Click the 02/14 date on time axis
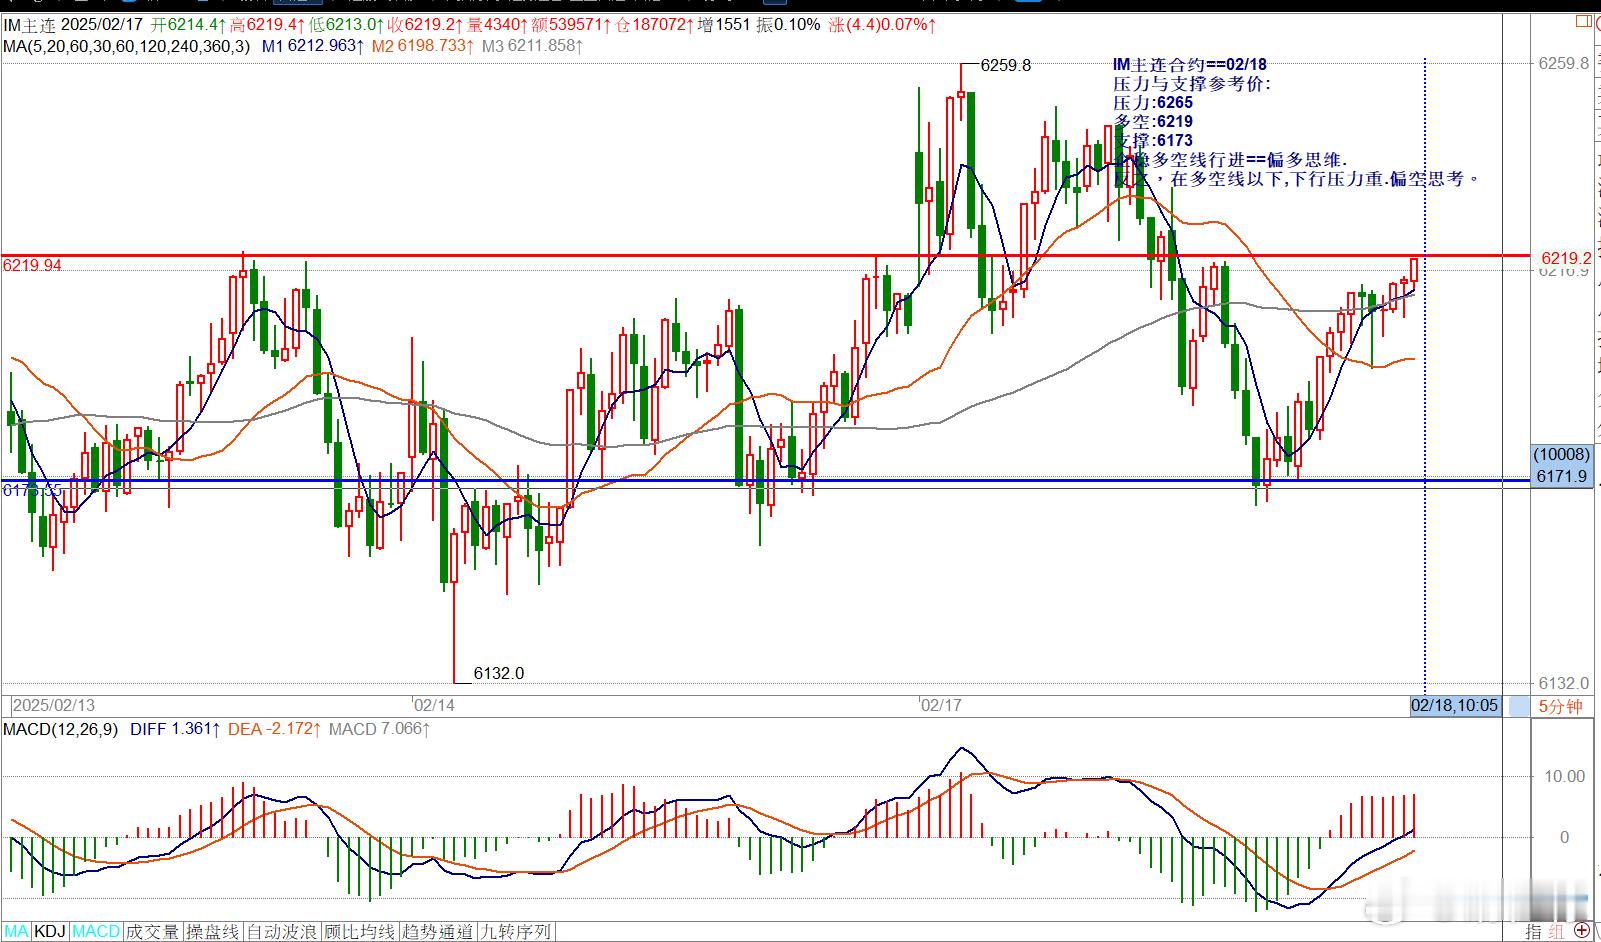 434,705
